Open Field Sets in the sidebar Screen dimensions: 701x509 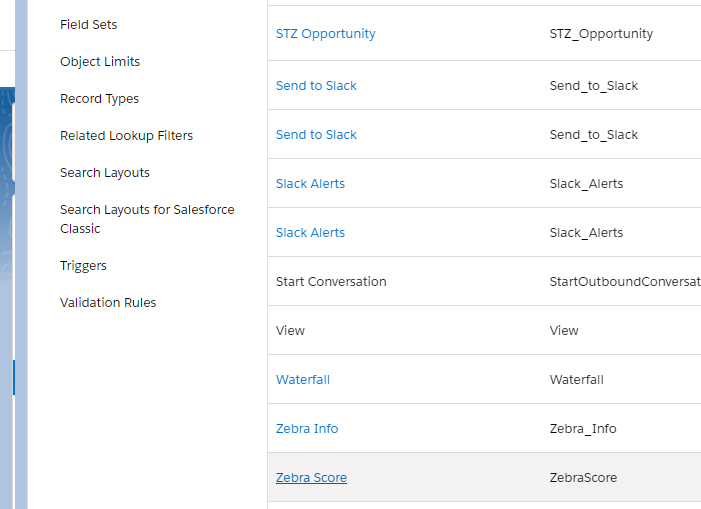point(88,25)
